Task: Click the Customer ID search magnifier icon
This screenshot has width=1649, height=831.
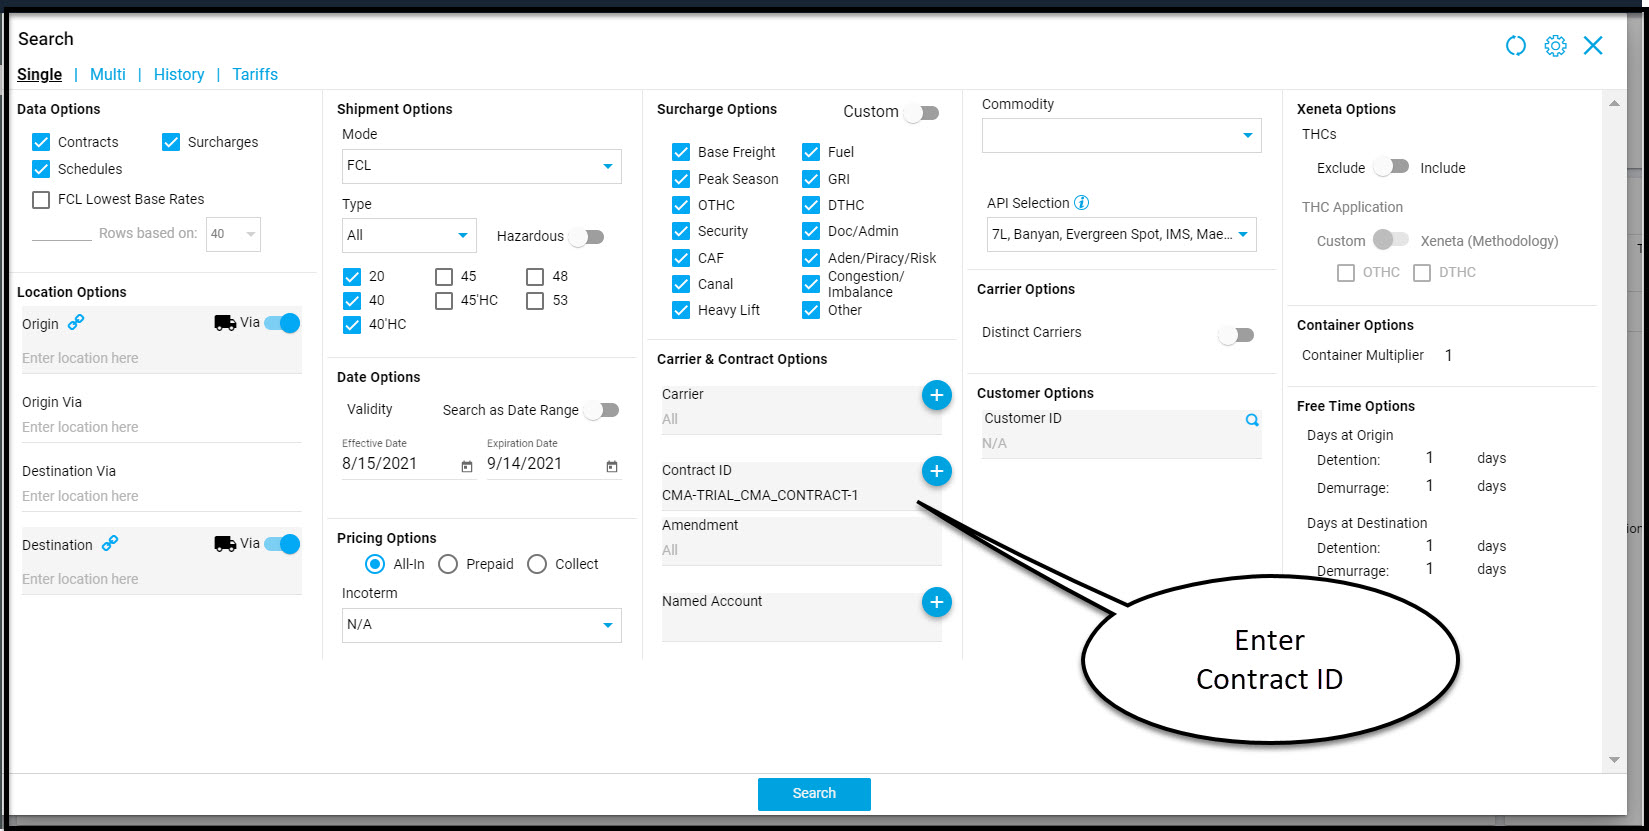Action: tap(1251, 420)
